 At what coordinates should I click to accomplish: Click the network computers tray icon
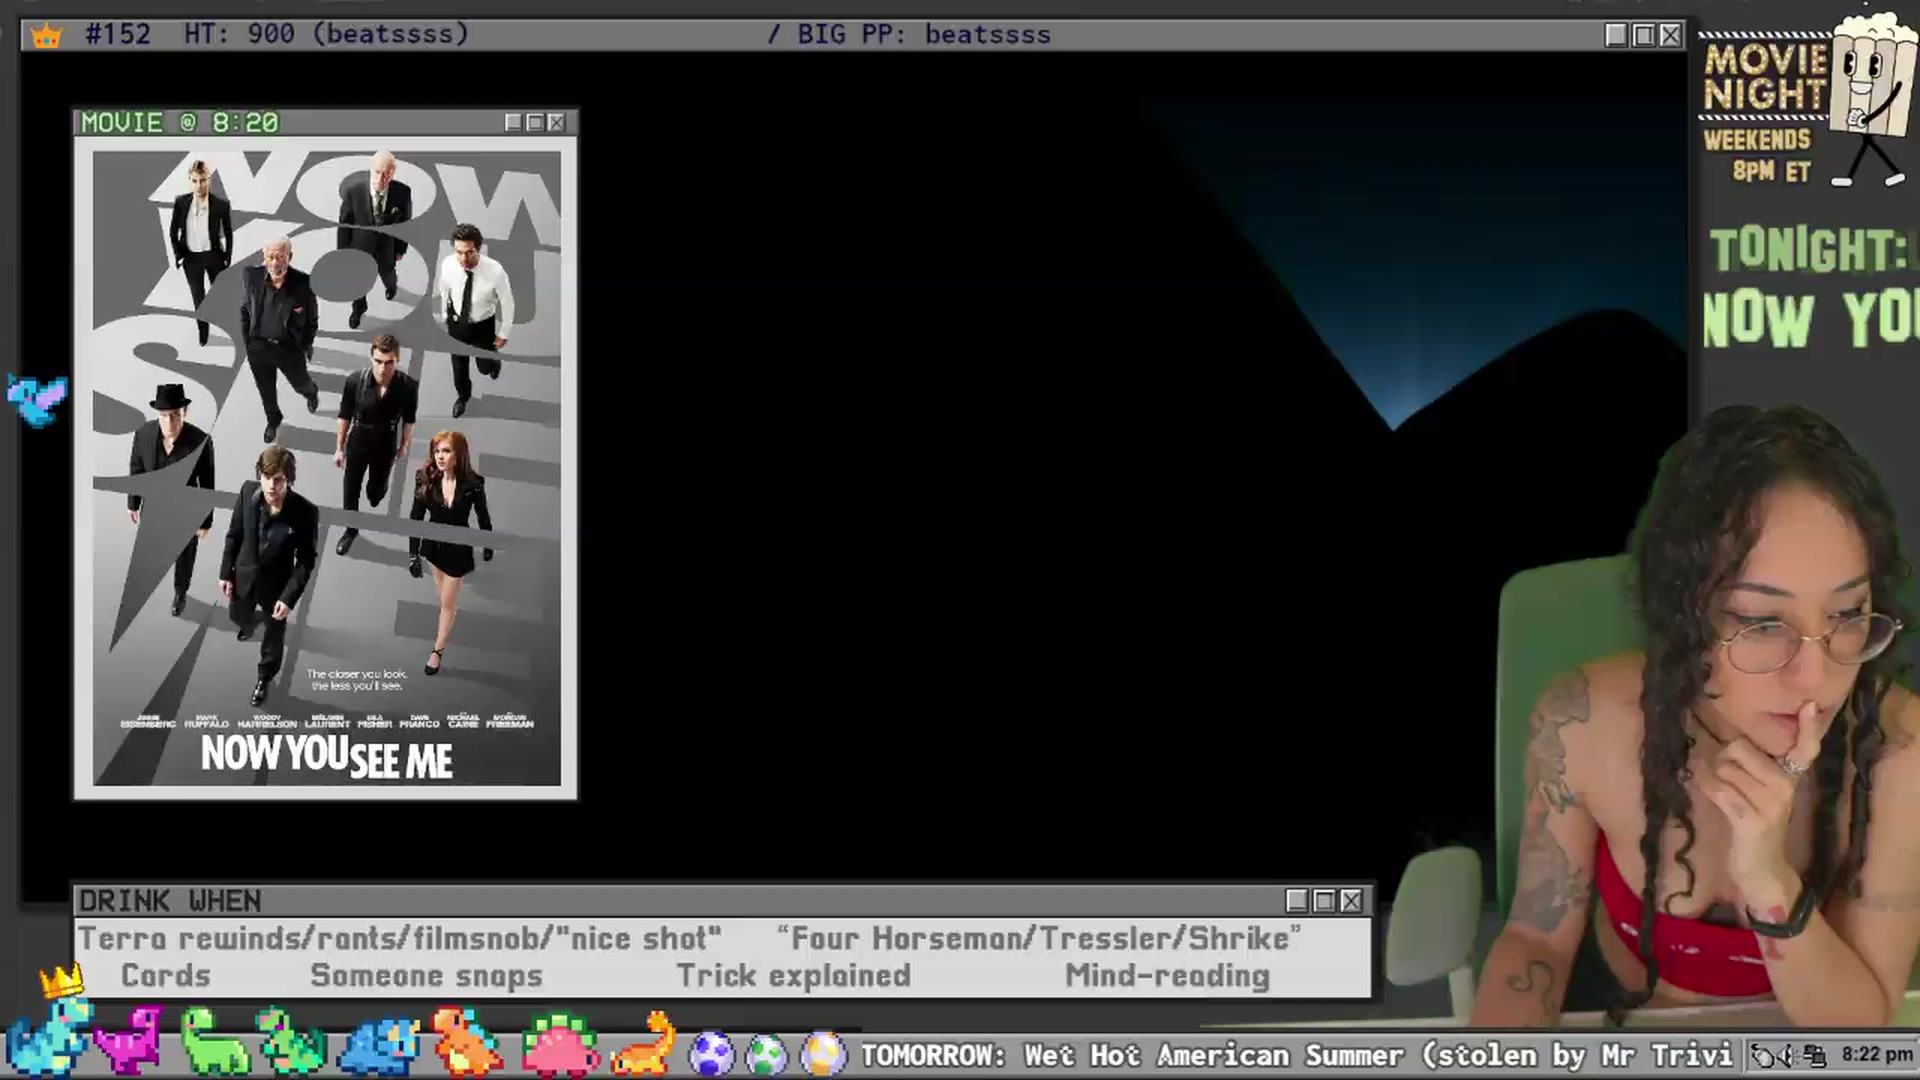tap(1815, 1056)
